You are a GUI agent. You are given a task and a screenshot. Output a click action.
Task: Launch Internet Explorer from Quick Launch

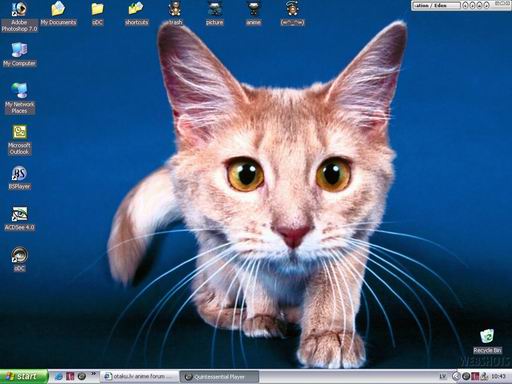(x=59, y=377)
